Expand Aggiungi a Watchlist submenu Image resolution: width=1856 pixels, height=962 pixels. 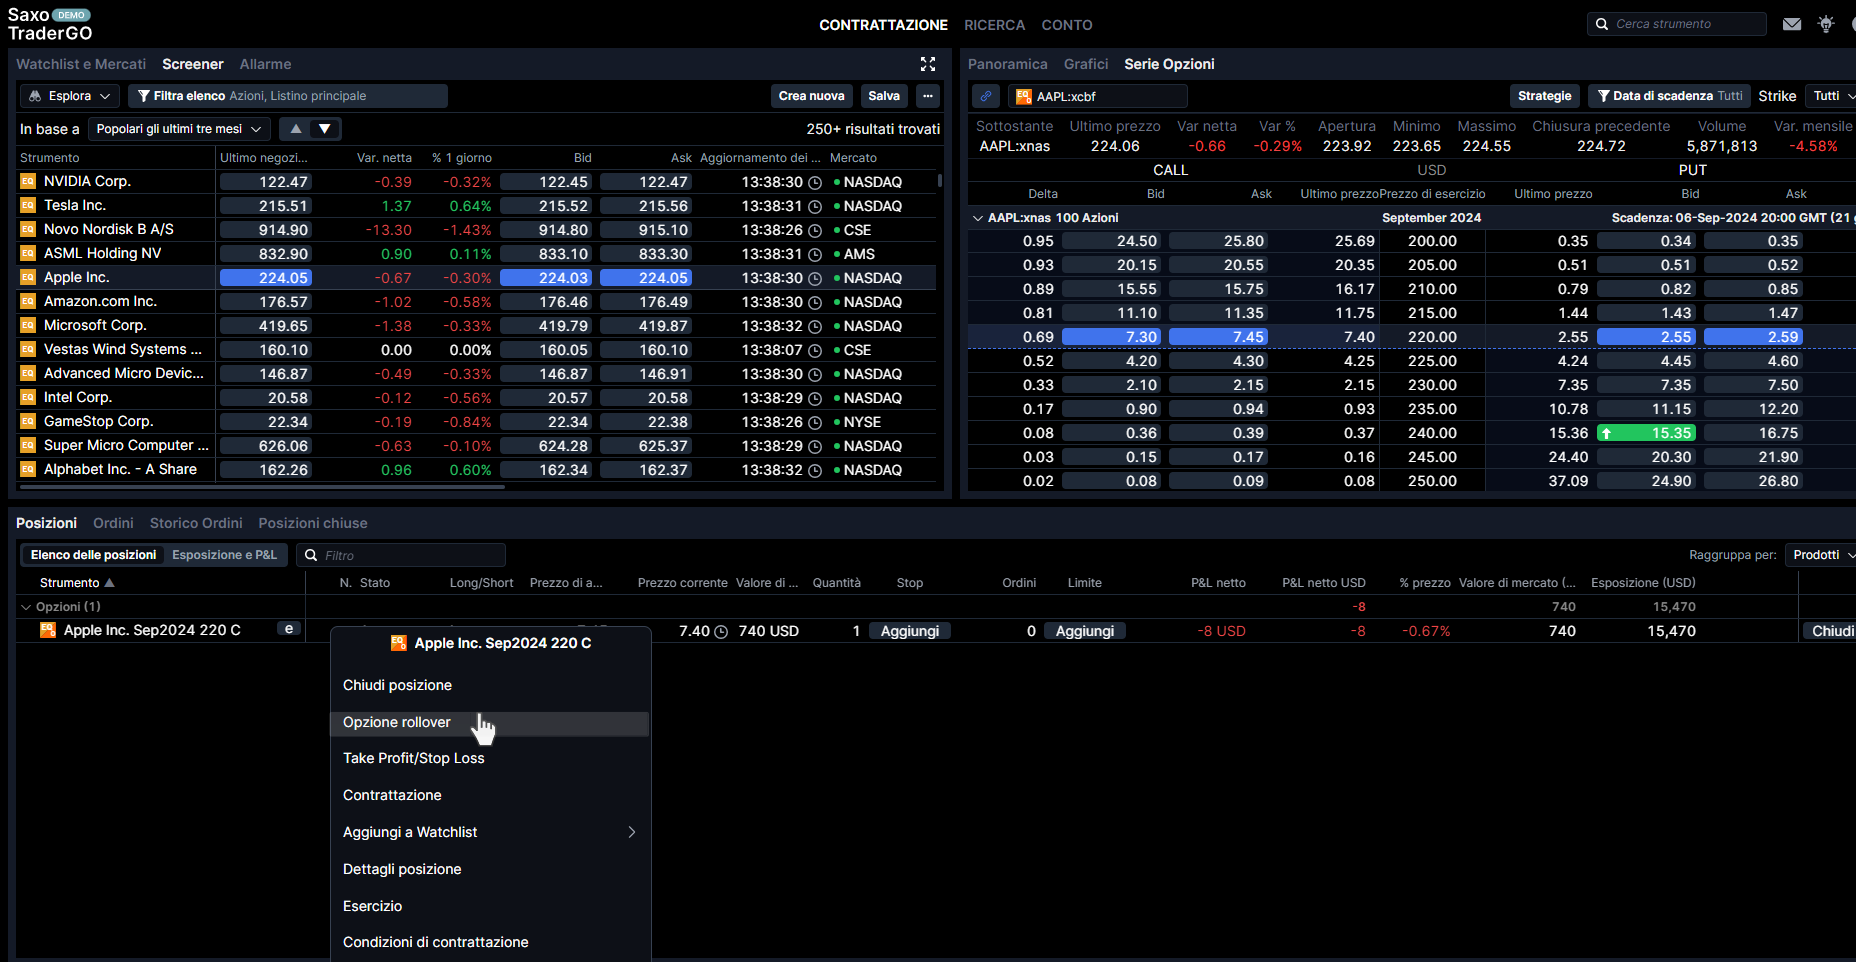tap(490, 832)
